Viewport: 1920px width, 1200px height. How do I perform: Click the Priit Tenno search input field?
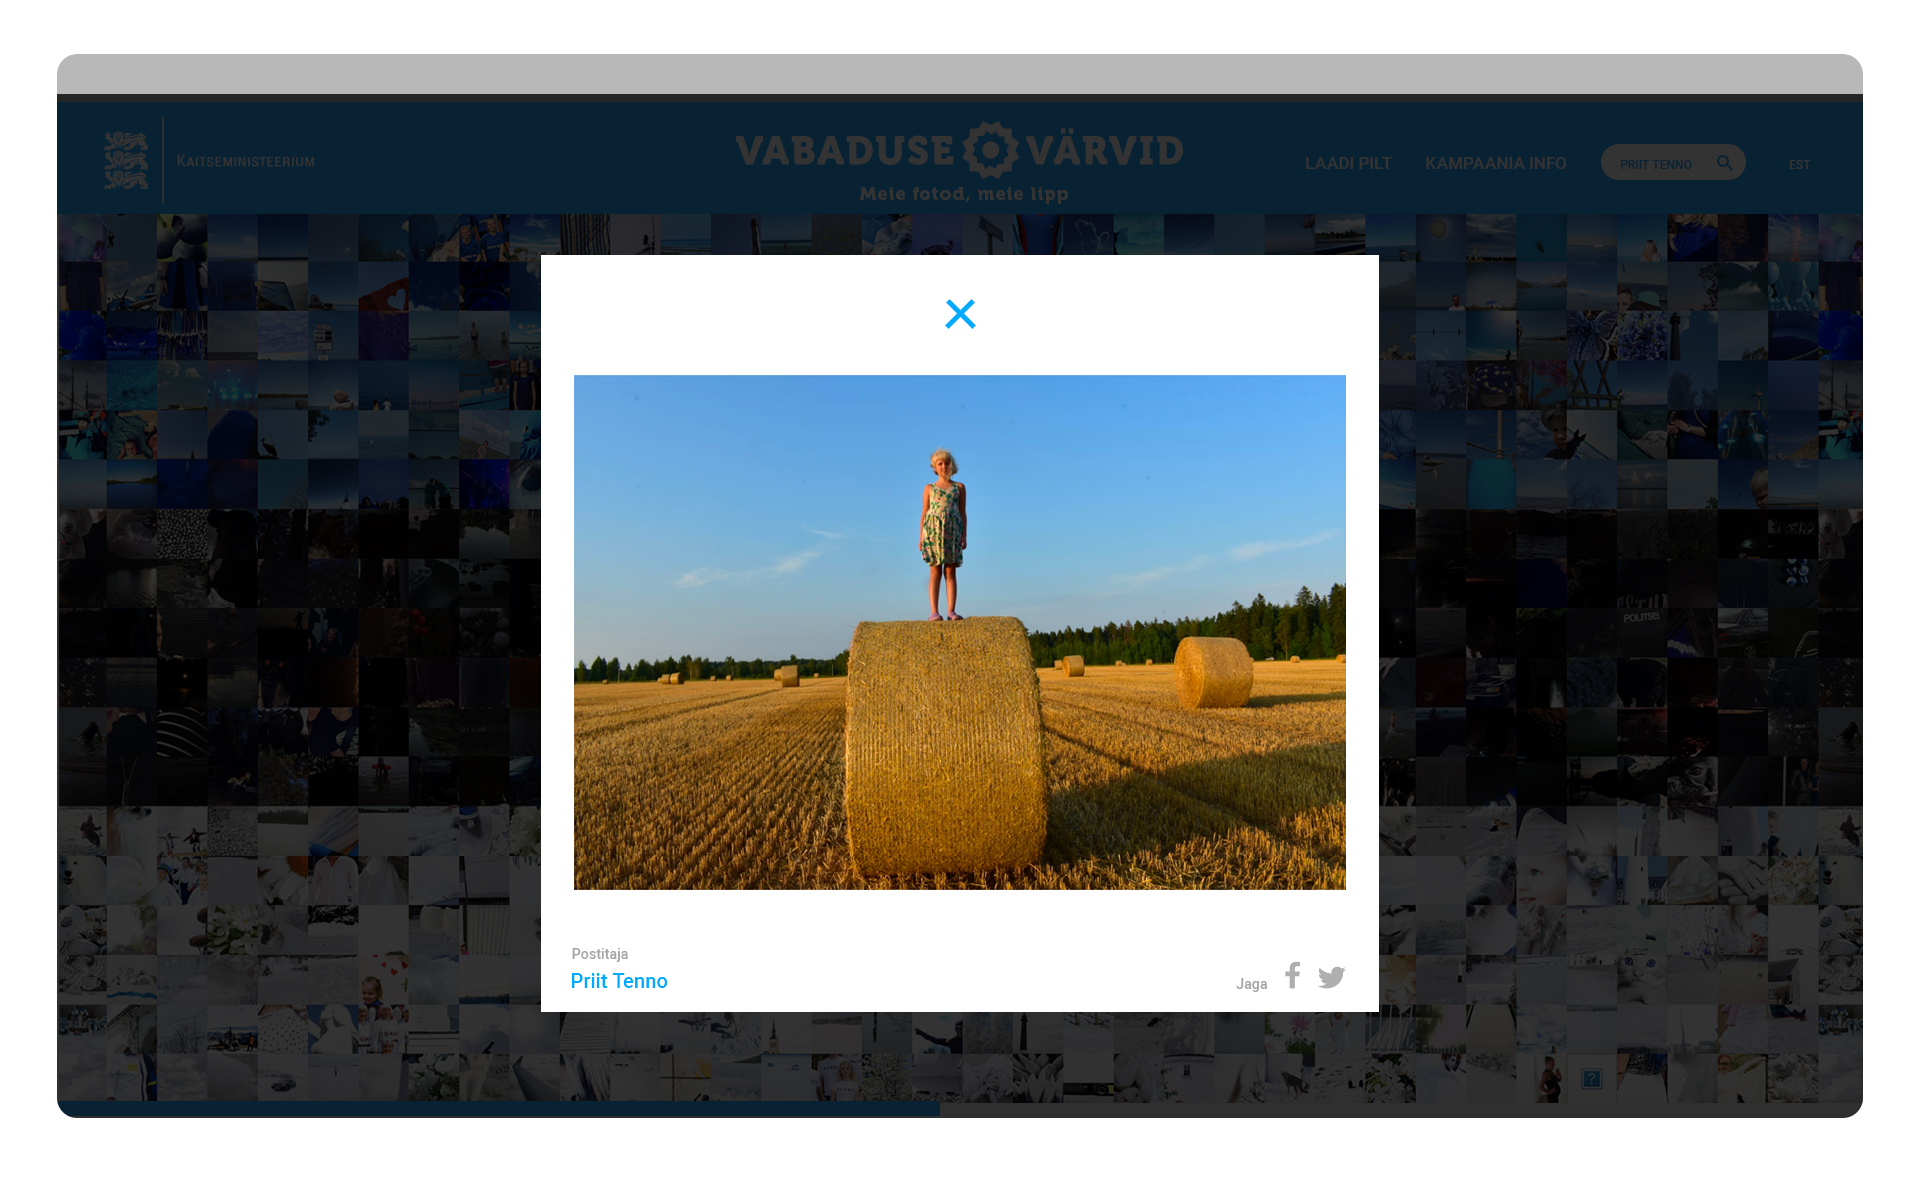tap(1656, 164)
